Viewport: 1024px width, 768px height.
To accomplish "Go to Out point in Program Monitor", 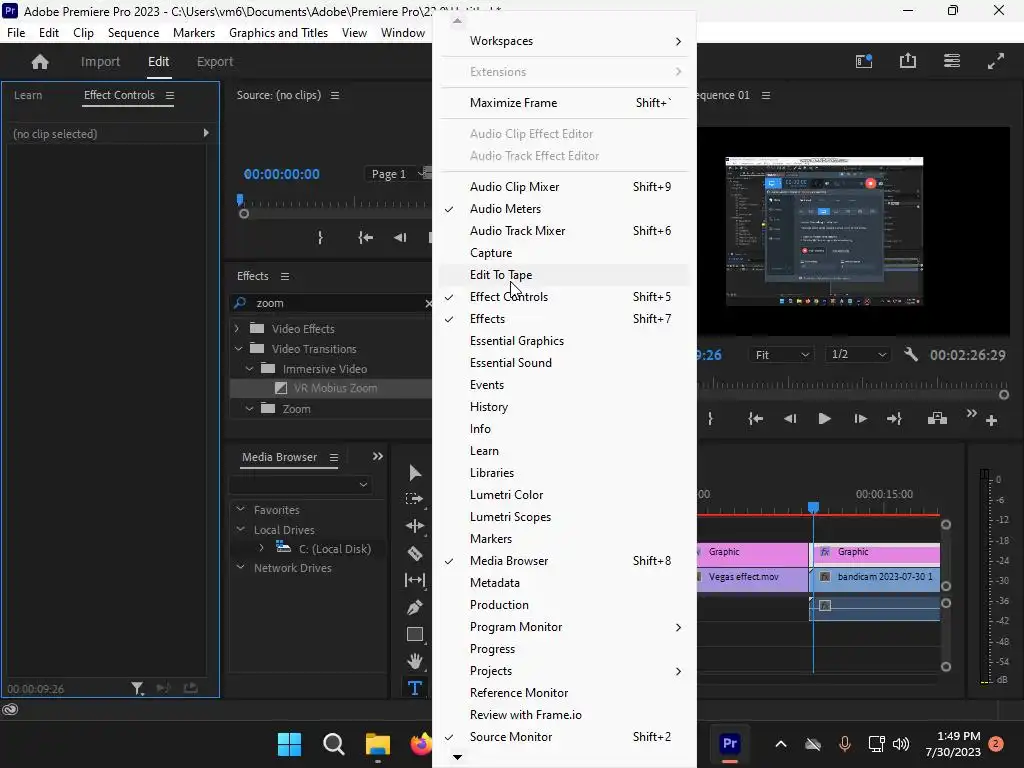I will point(894,419).
